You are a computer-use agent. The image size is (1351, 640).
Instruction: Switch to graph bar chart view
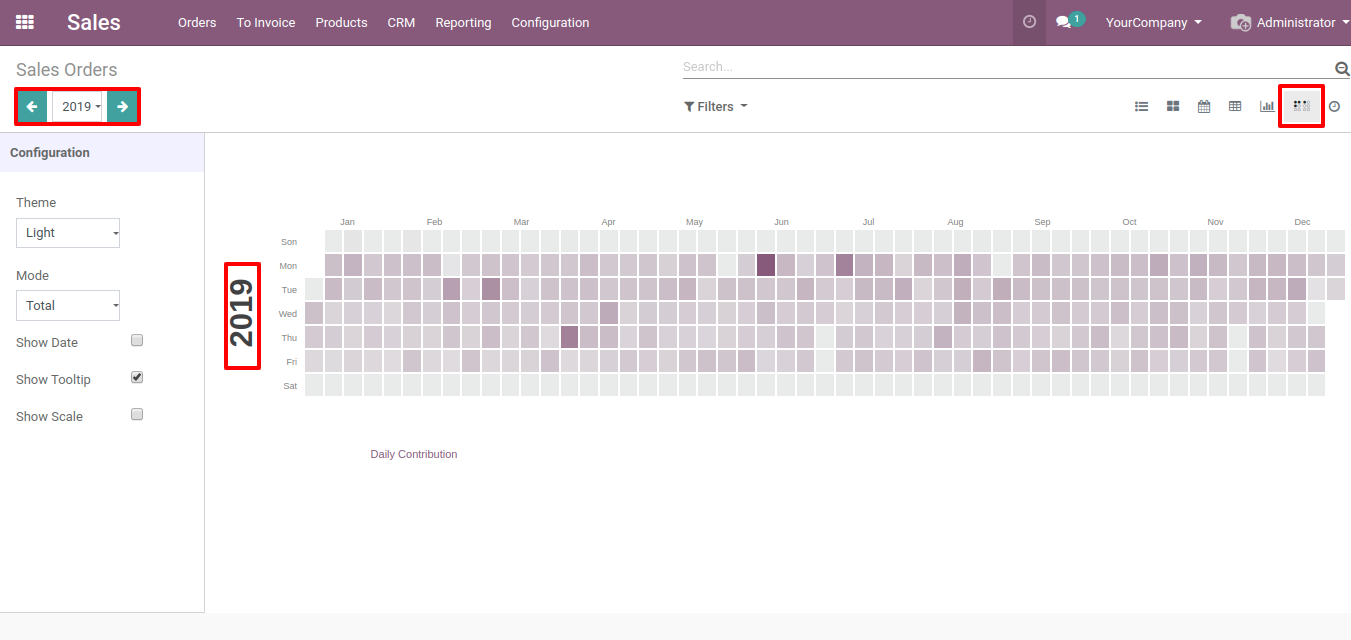(1267, 106)
